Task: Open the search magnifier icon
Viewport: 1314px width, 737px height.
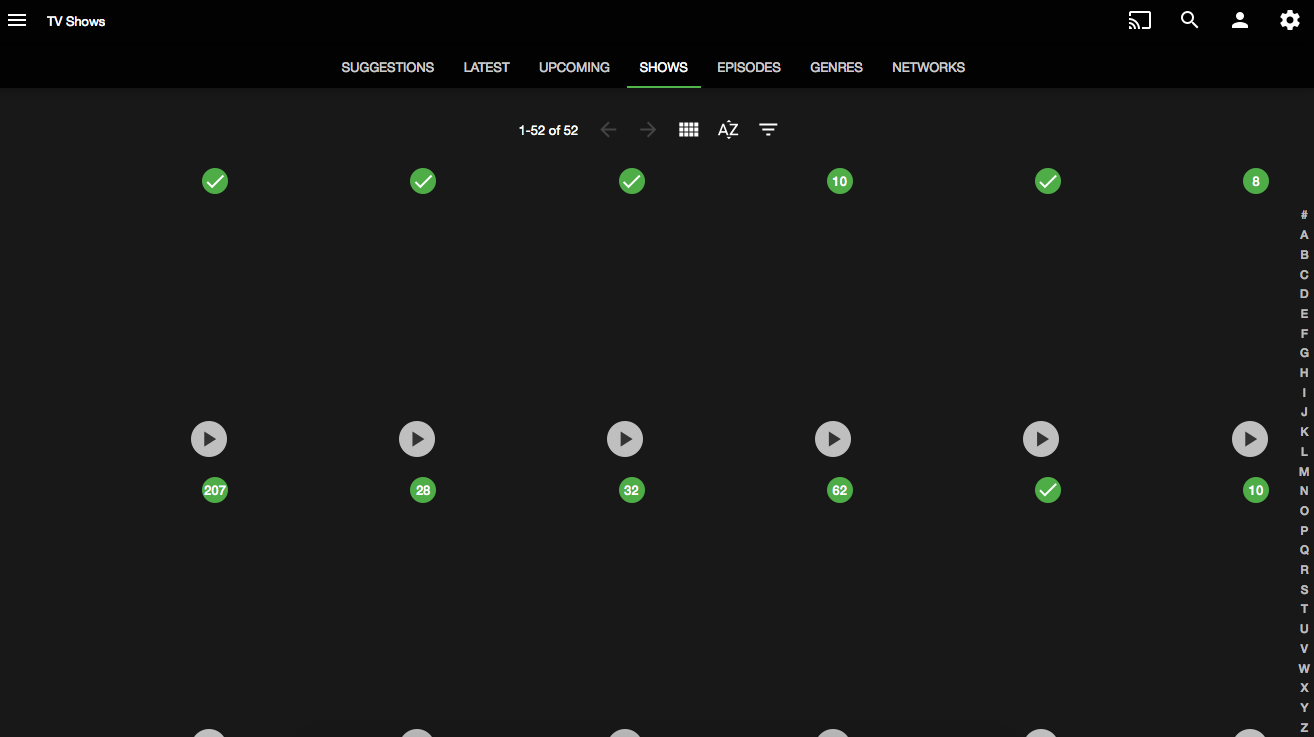Action: point(1189,20)
